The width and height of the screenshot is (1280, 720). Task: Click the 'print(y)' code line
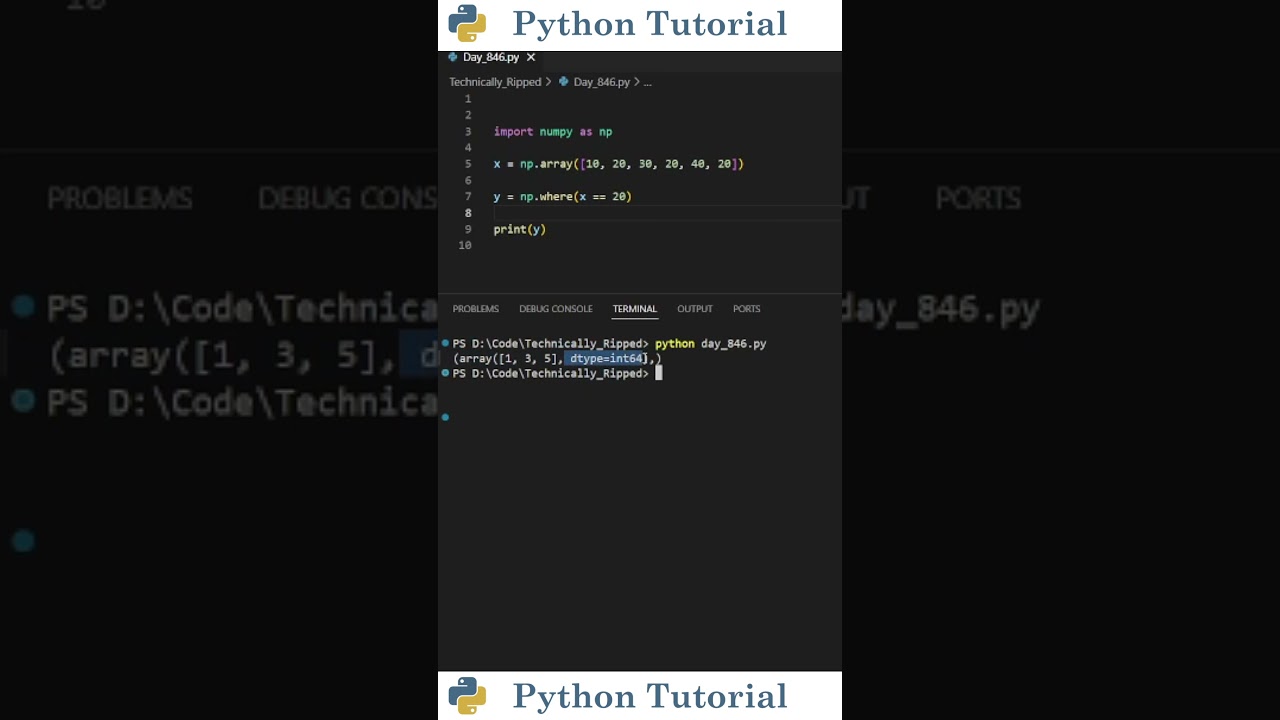pos(520,229)
